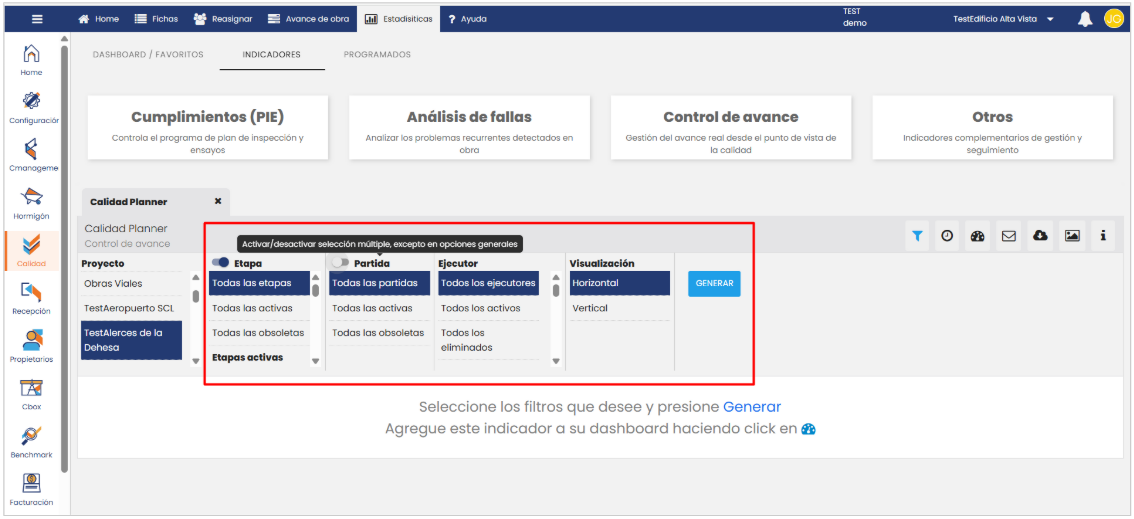
Task: Close the Calidad Planner tab
Action: pos(218,201)
